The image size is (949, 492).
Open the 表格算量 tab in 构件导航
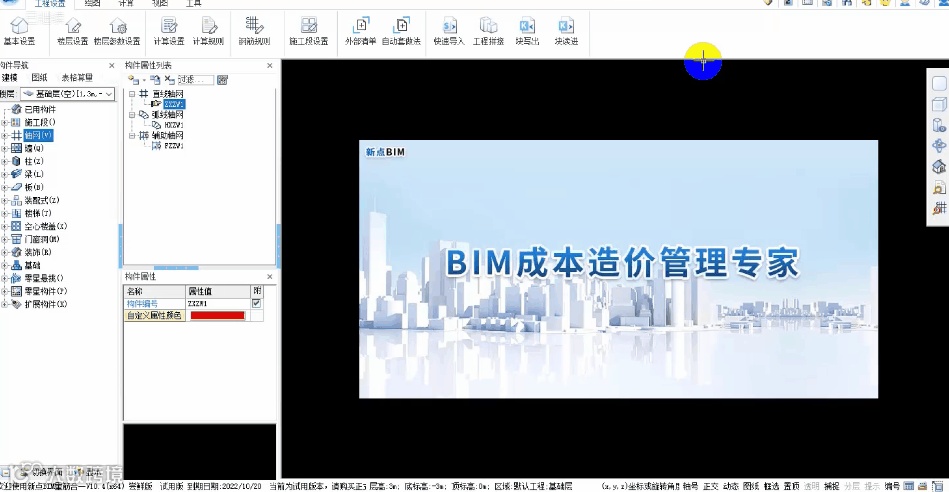[x=77, y=77]
